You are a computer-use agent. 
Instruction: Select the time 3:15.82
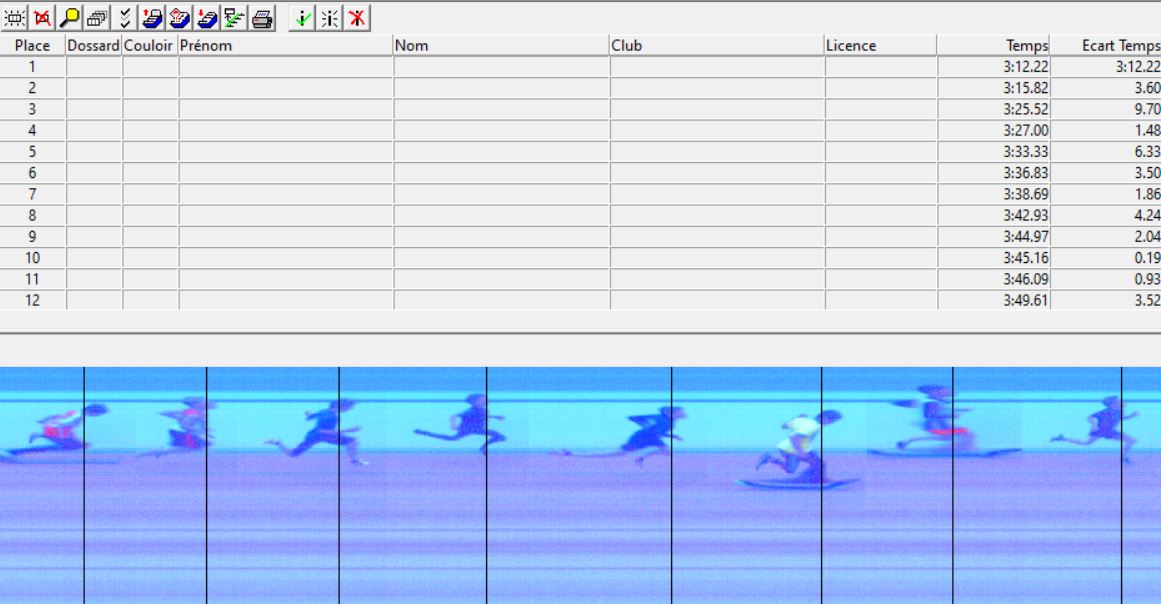pyautogui.click(x=1026, y=88)
